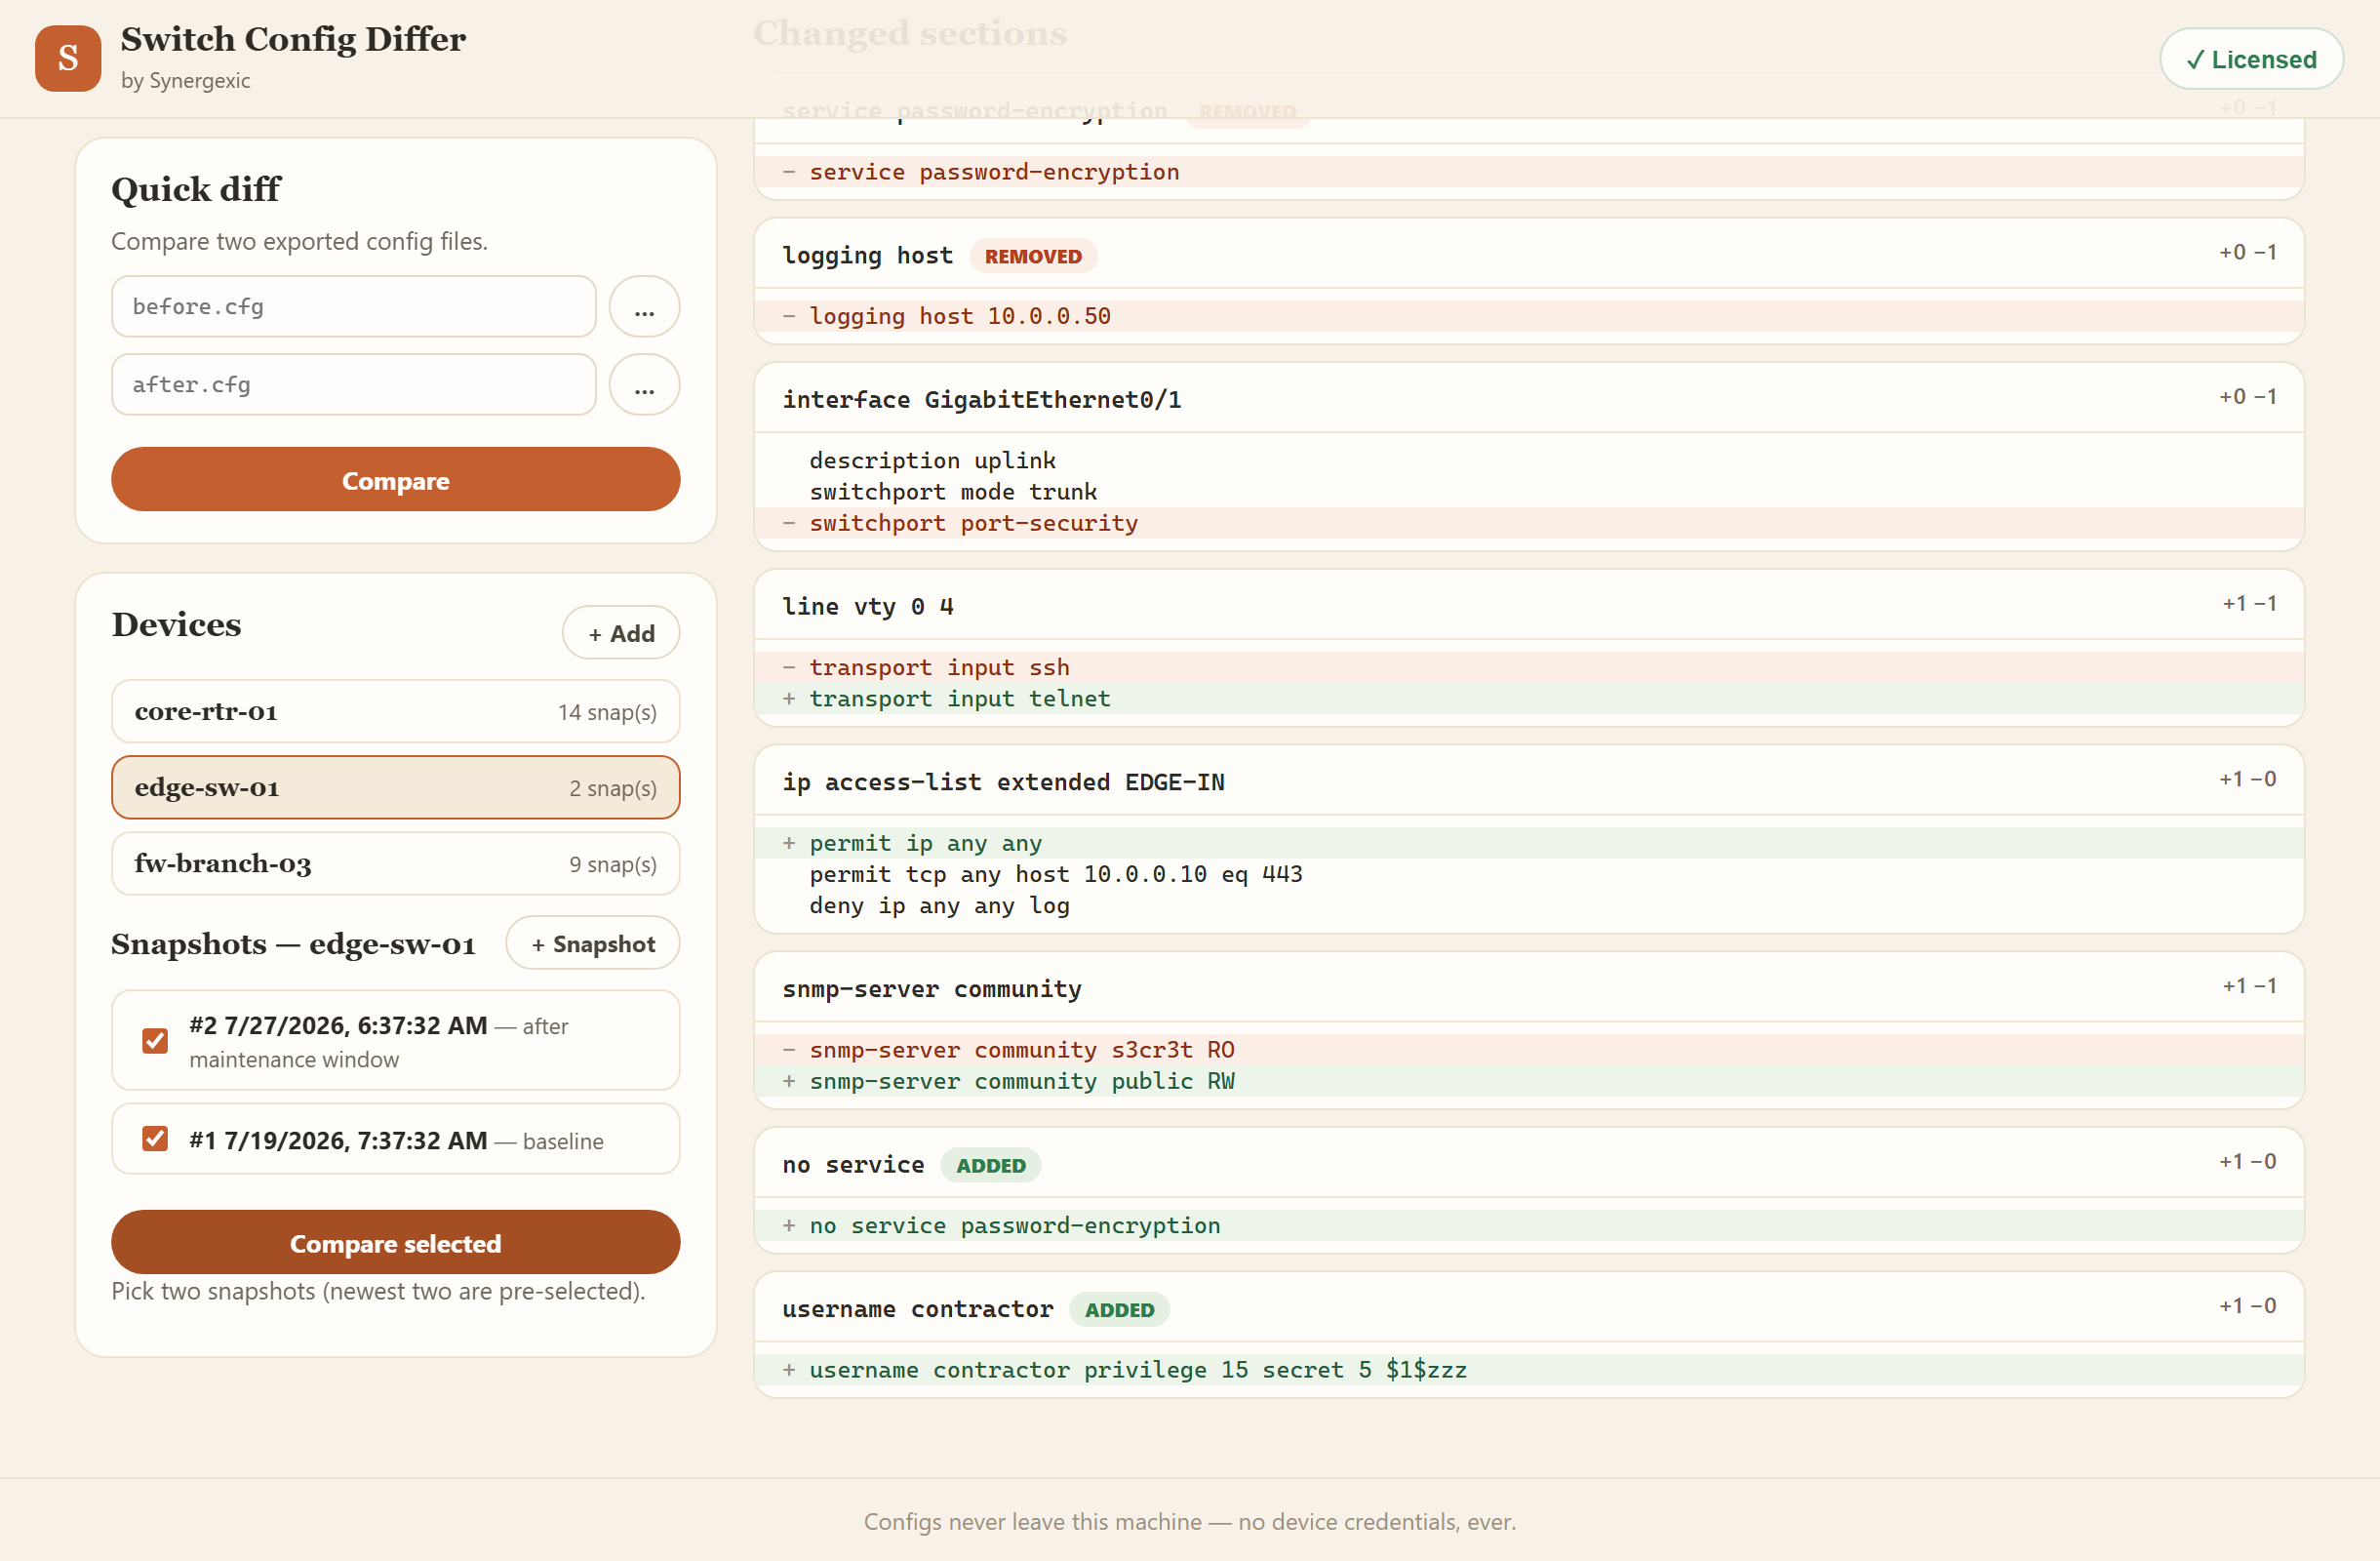Uncheck snapshot #2 after maintenance window

click(155, 1041)
